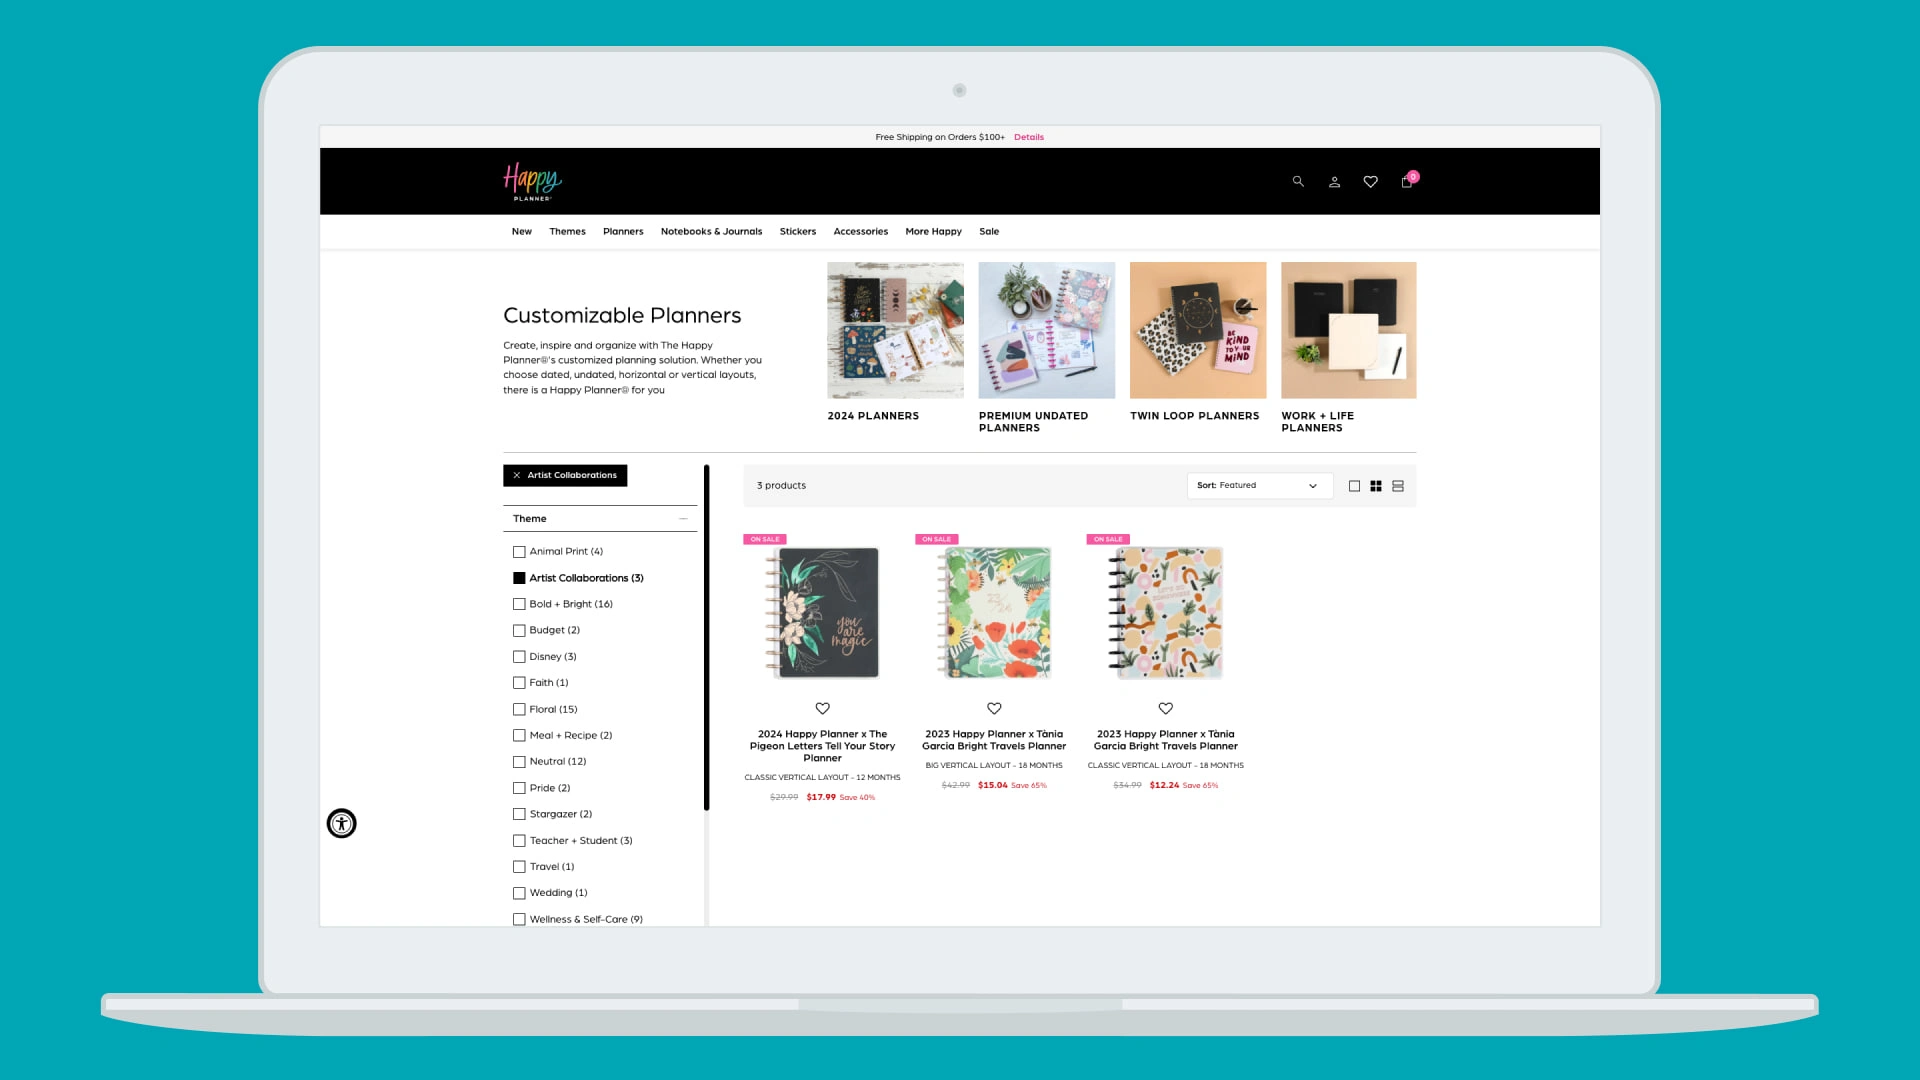Click the 2024 Planners category image
This screenshot has width=1920, height=1080.
pos(895,330)
